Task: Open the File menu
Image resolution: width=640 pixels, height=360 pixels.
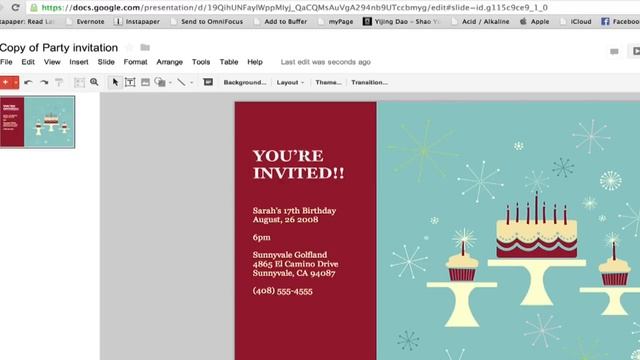Action: (x=6, y=62)
